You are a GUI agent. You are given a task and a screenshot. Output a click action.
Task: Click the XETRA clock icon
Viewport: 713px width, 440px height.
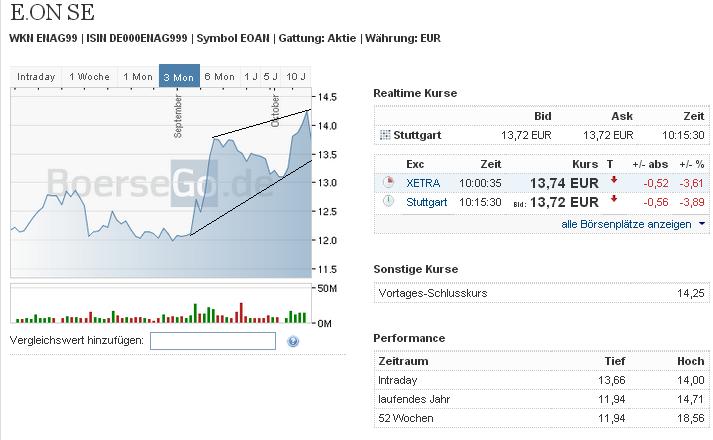(388, 183)
